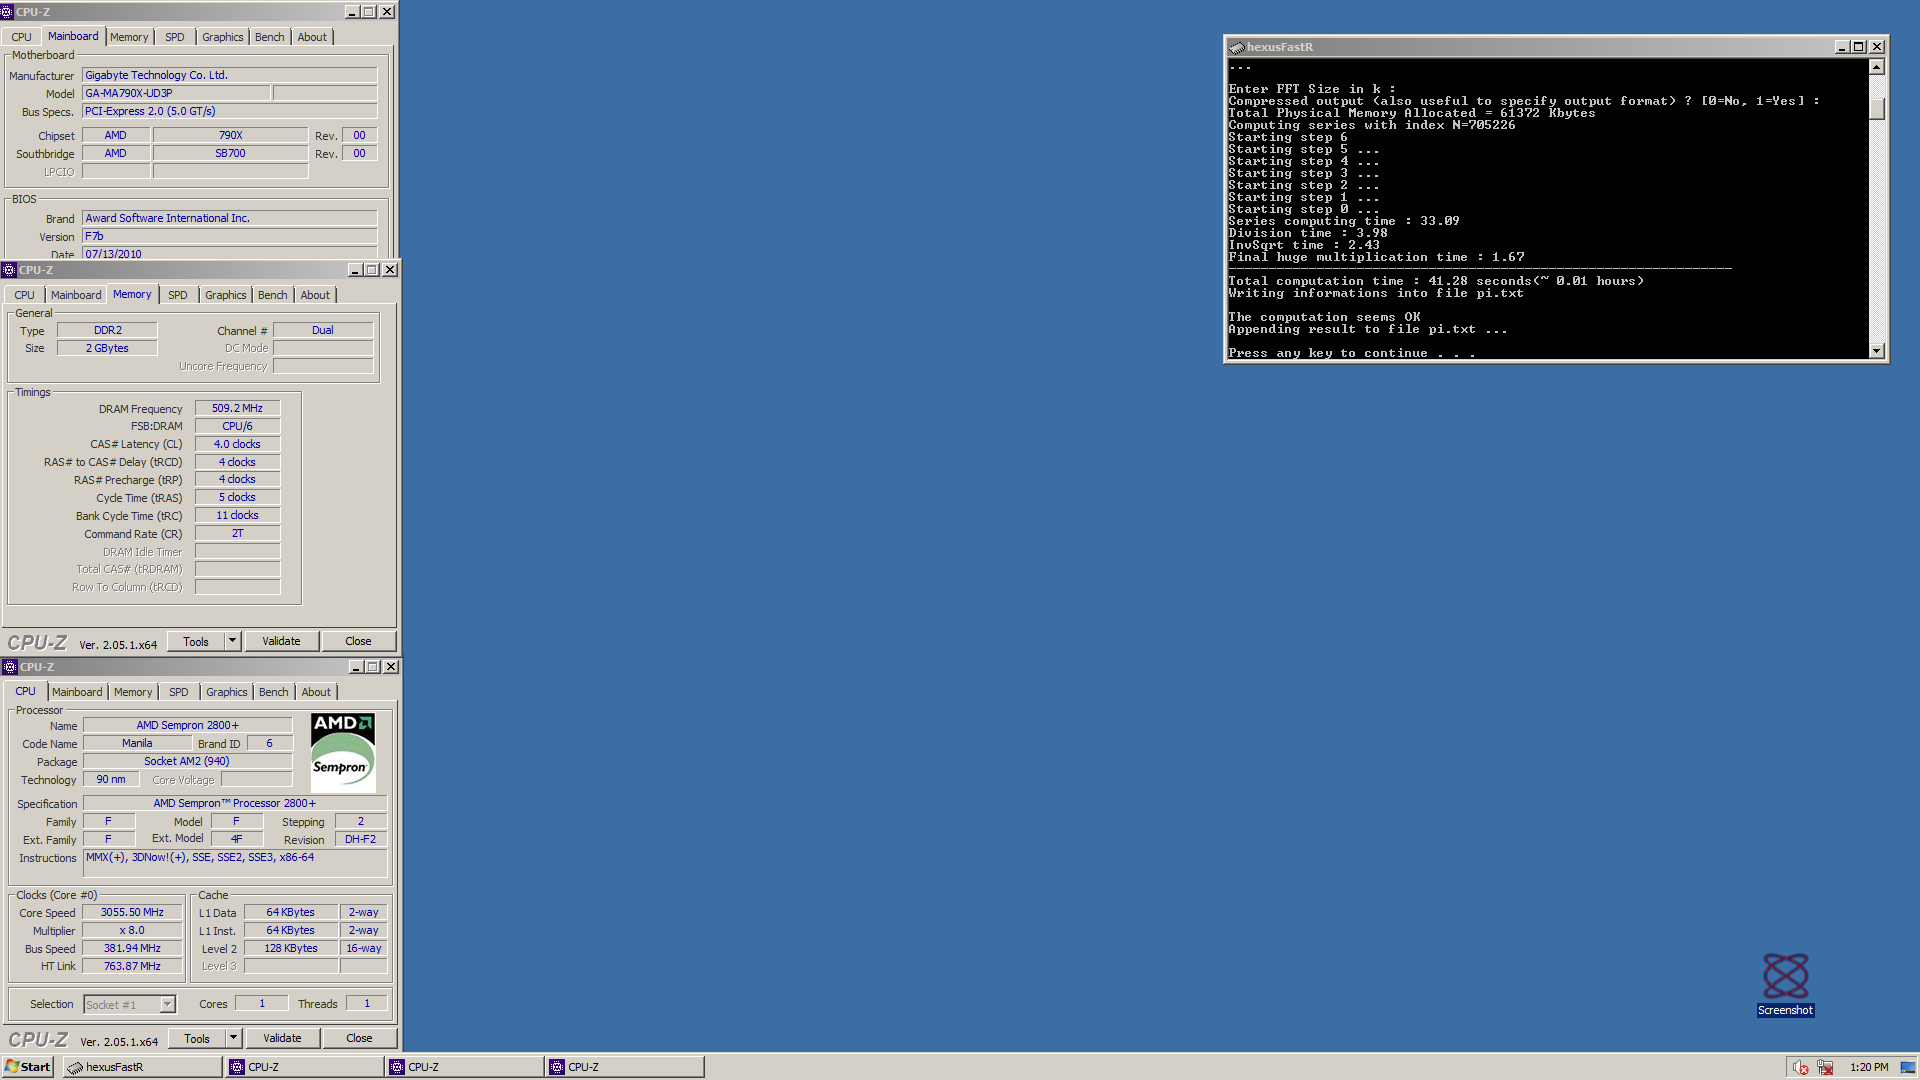The width and height of the screenshot is (1920, 1080).
Task: Click Tools button in Memory window
Action: (196, 641)
